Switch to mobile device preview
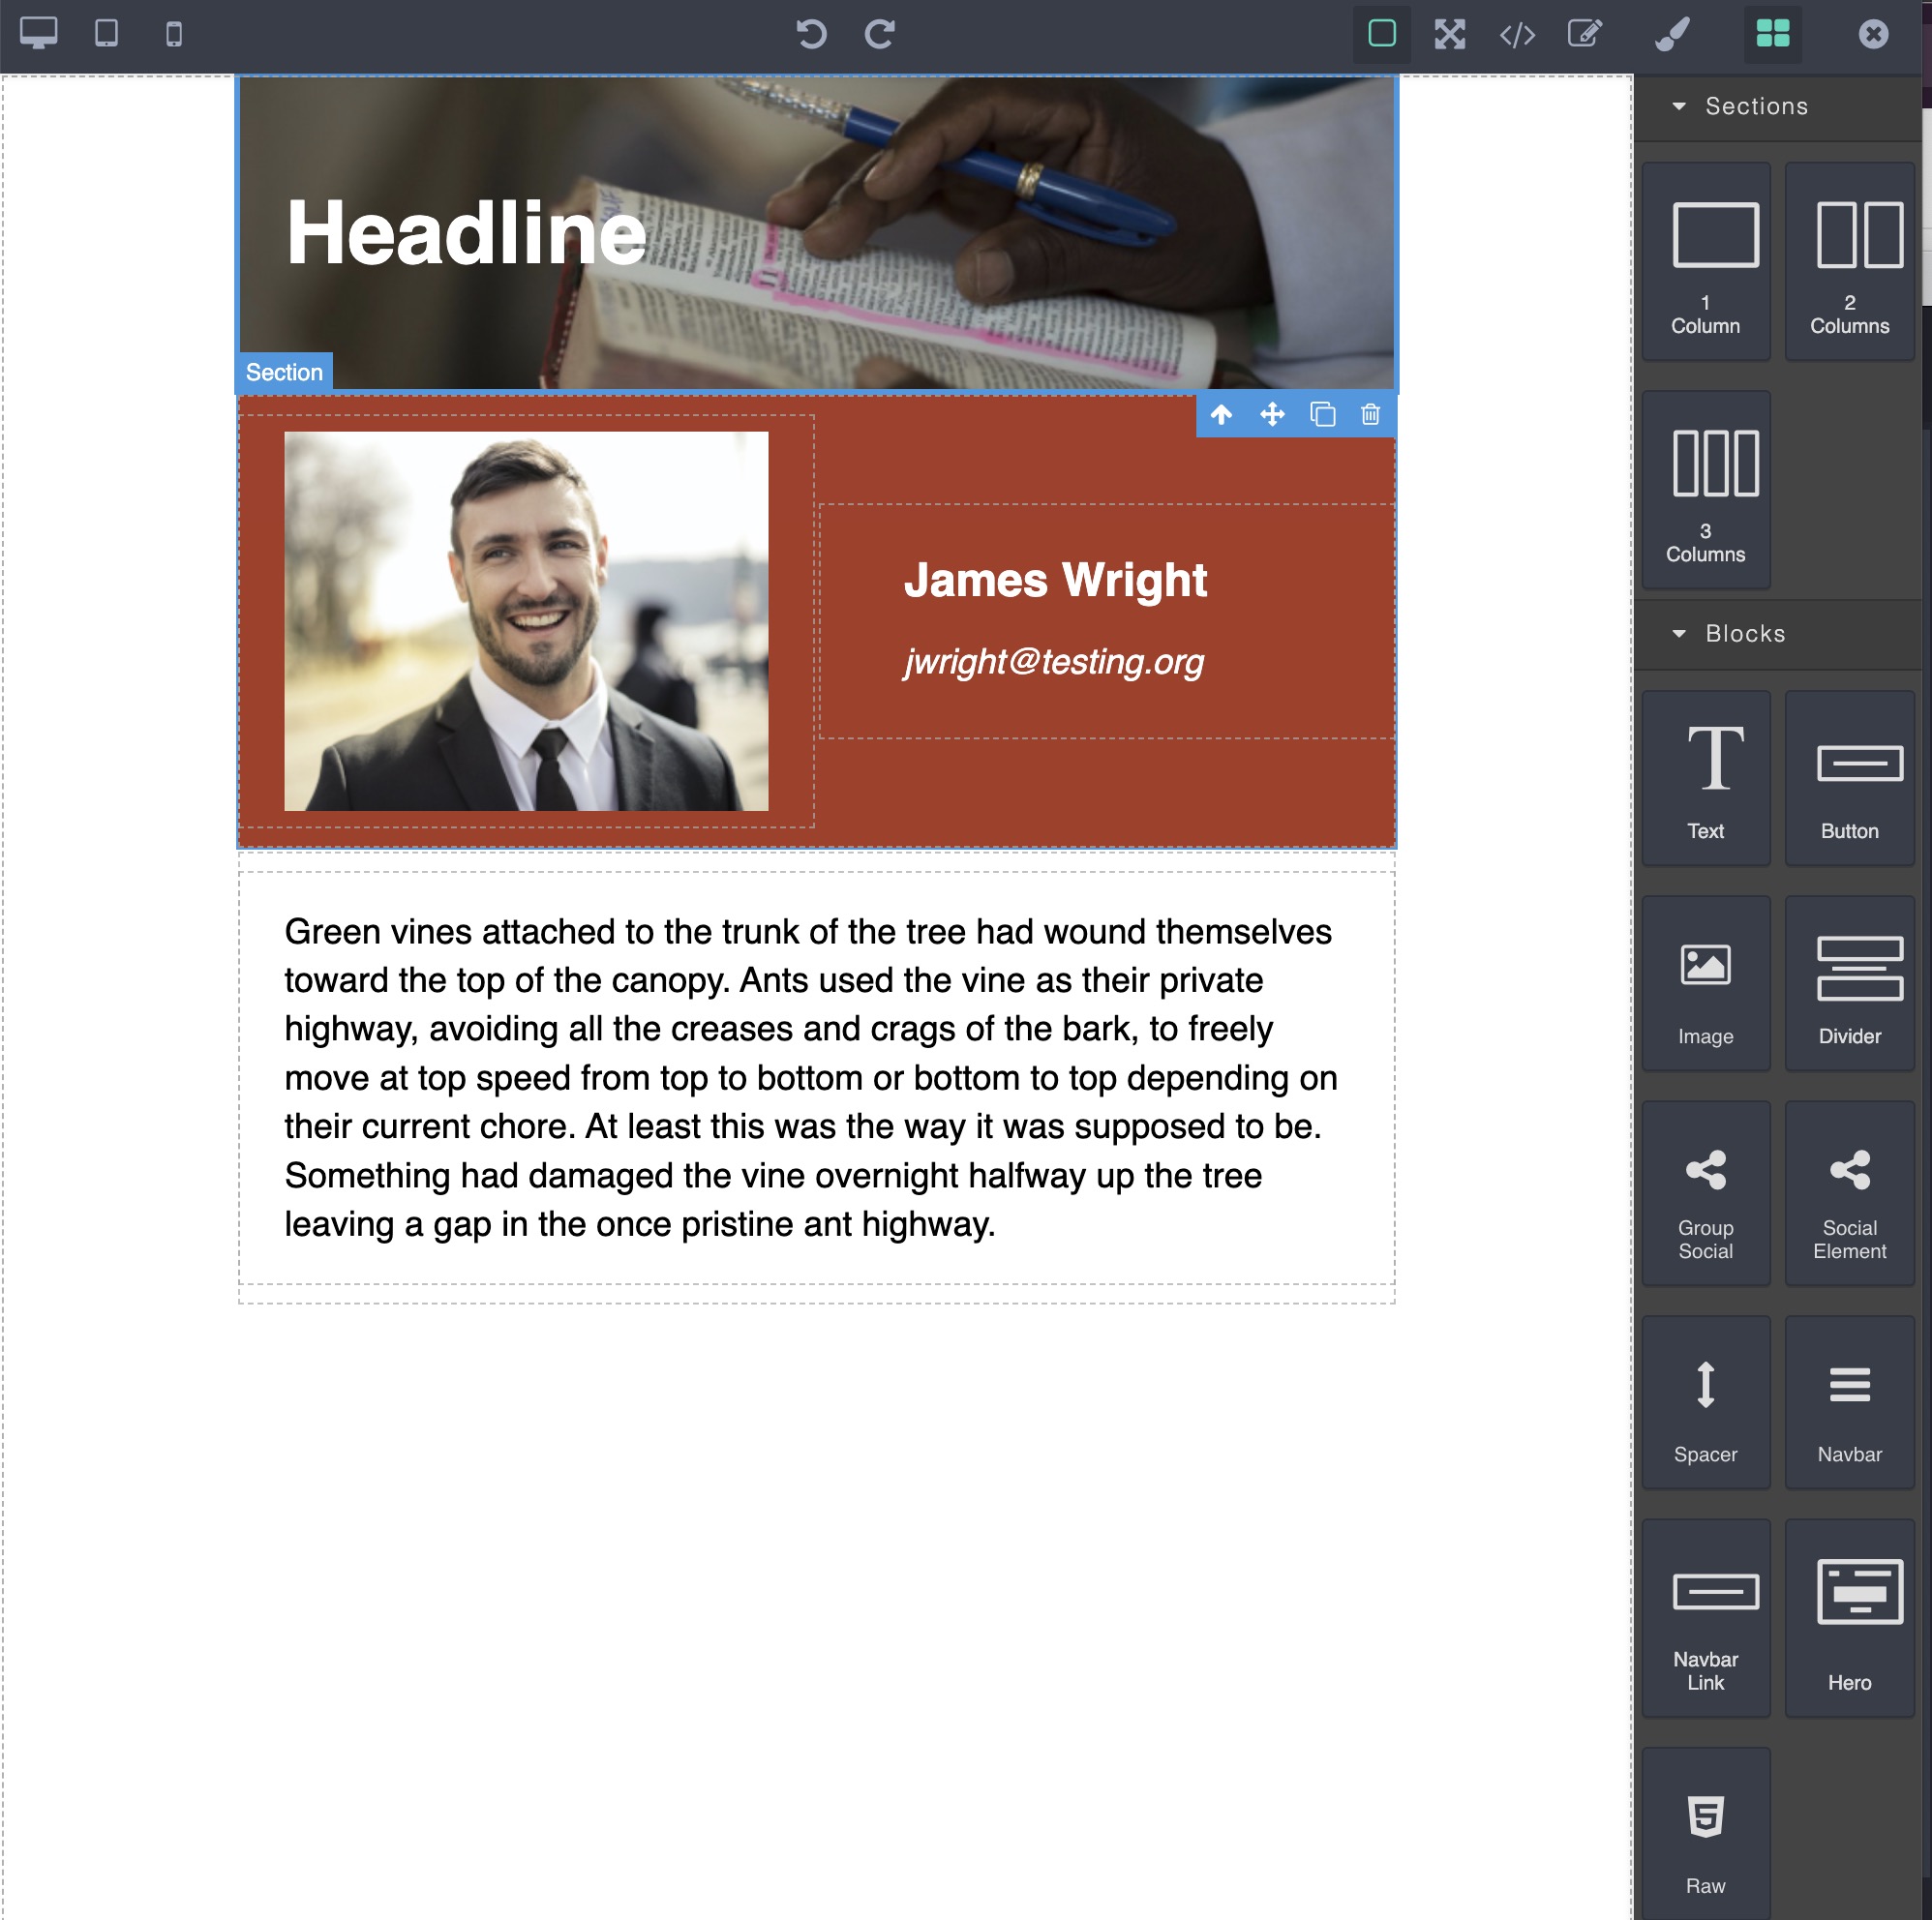 click(x=174, y=34)
